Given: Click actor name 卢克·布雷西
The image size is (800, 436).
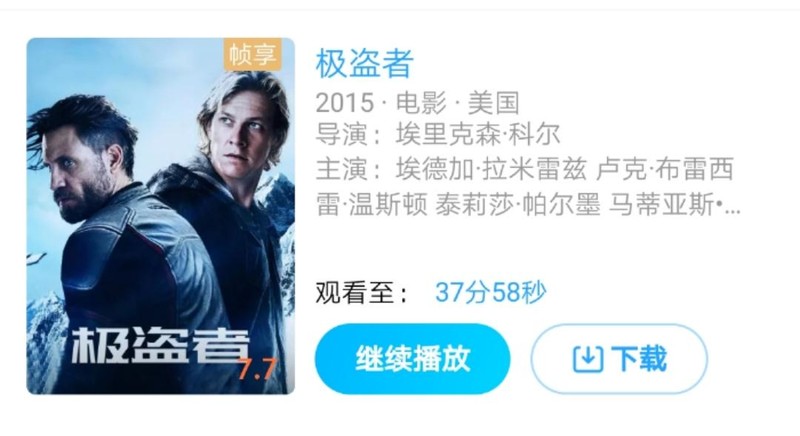Looking at the screenshot, I should [x=664, y=170].
